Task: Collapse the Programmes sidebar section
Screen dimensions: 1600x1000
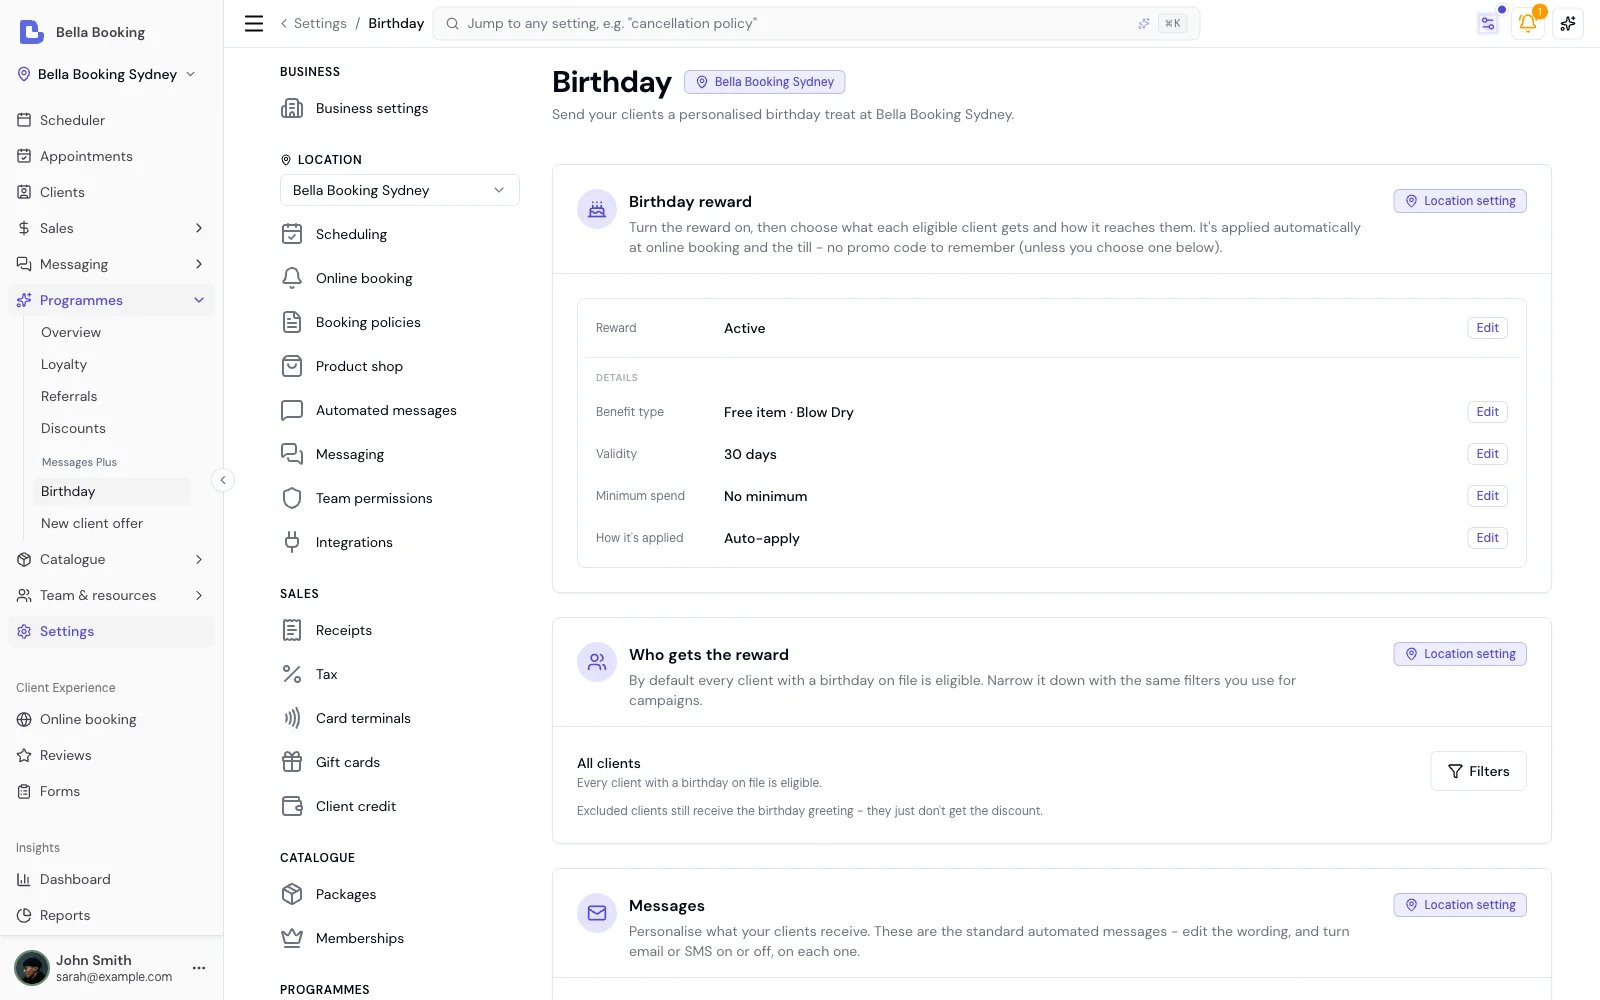Action: coord(199,300)
